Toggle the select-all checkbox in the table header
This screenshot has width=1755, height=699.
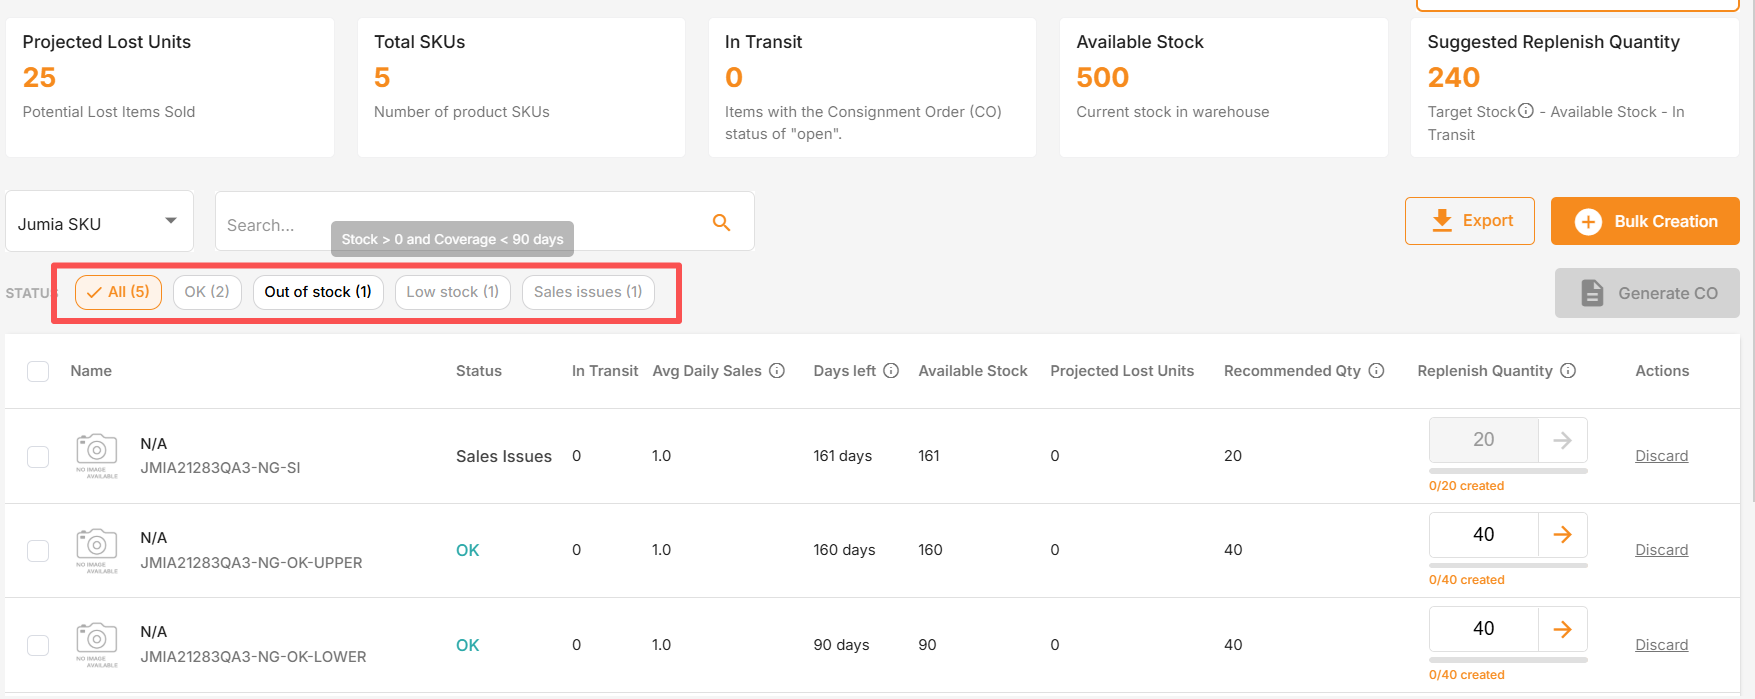(x=38, y=371)
